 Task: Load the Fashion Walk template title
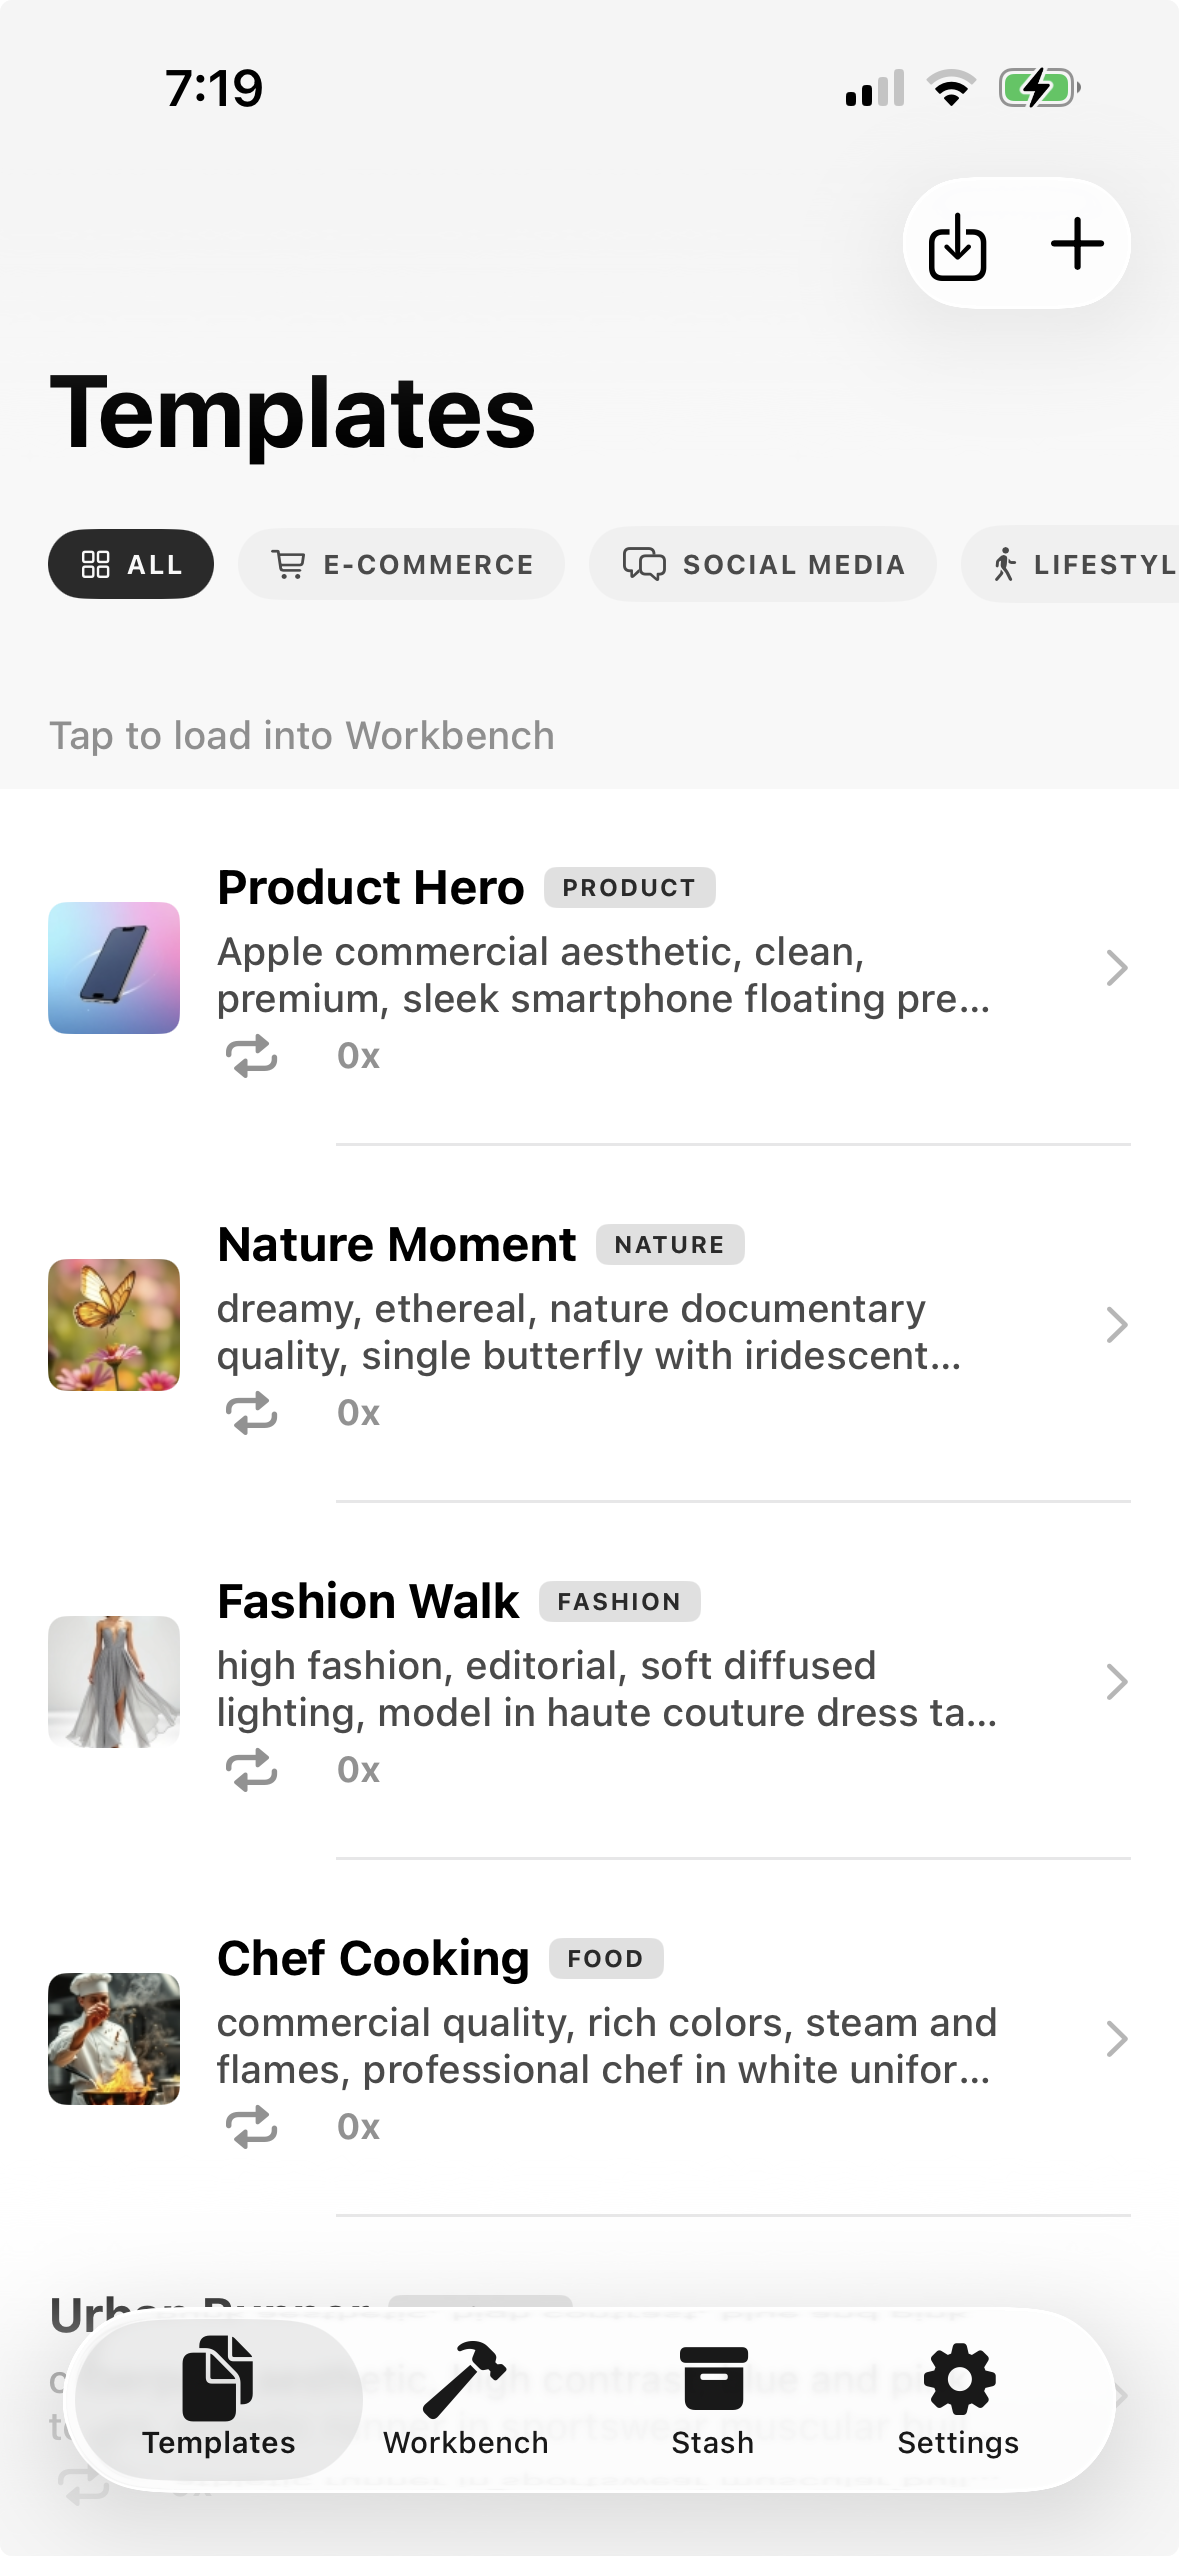[x=368, y=1601]
